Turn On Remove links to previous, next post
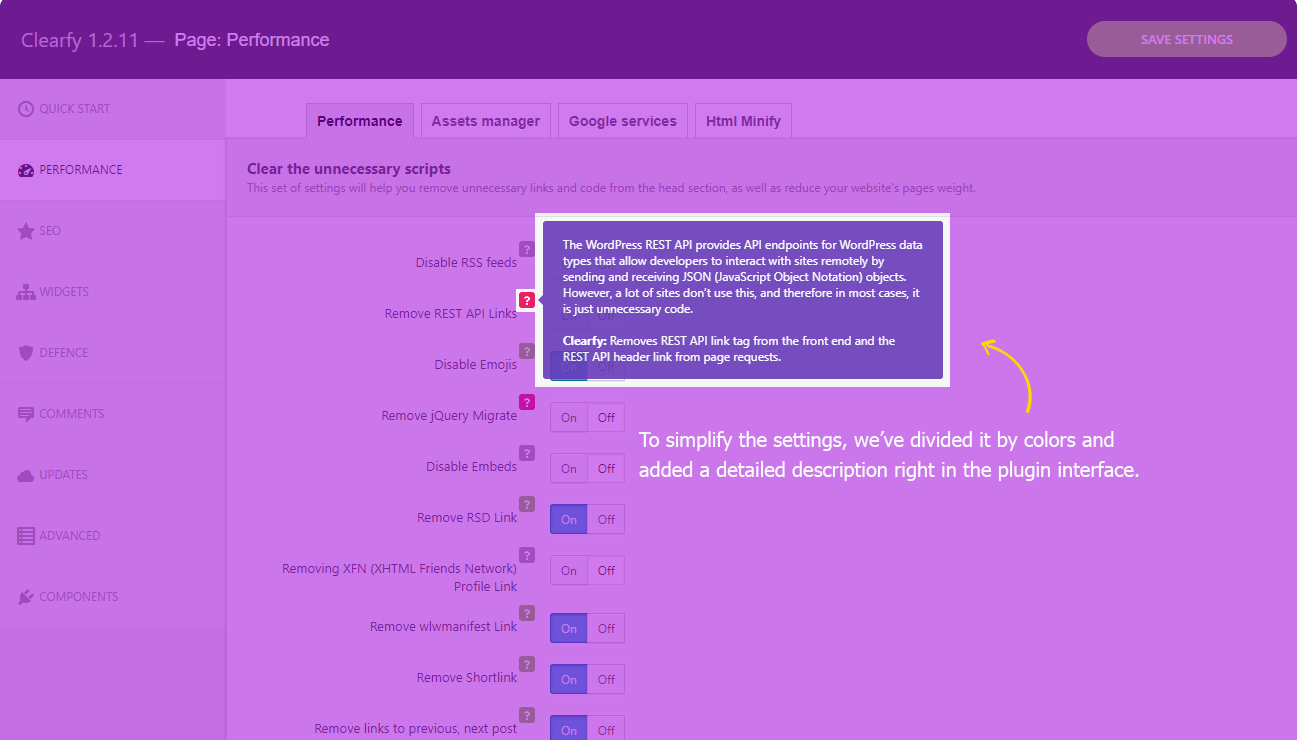The width and height of the screenshot is (1297, 740). tap(569, 730)
